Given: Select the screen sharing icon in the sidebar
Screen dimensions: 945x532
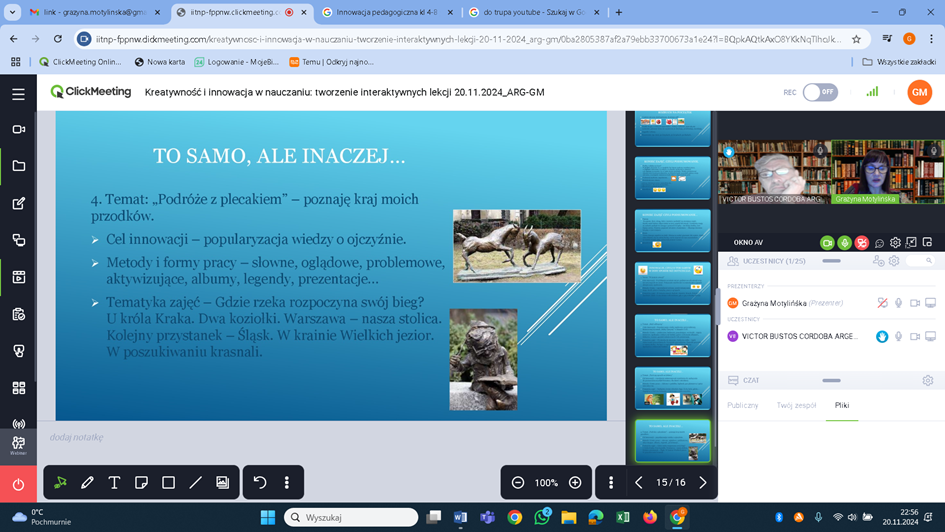Looking at the screenshot, I should pyautogui.click(x=18, y=240).
